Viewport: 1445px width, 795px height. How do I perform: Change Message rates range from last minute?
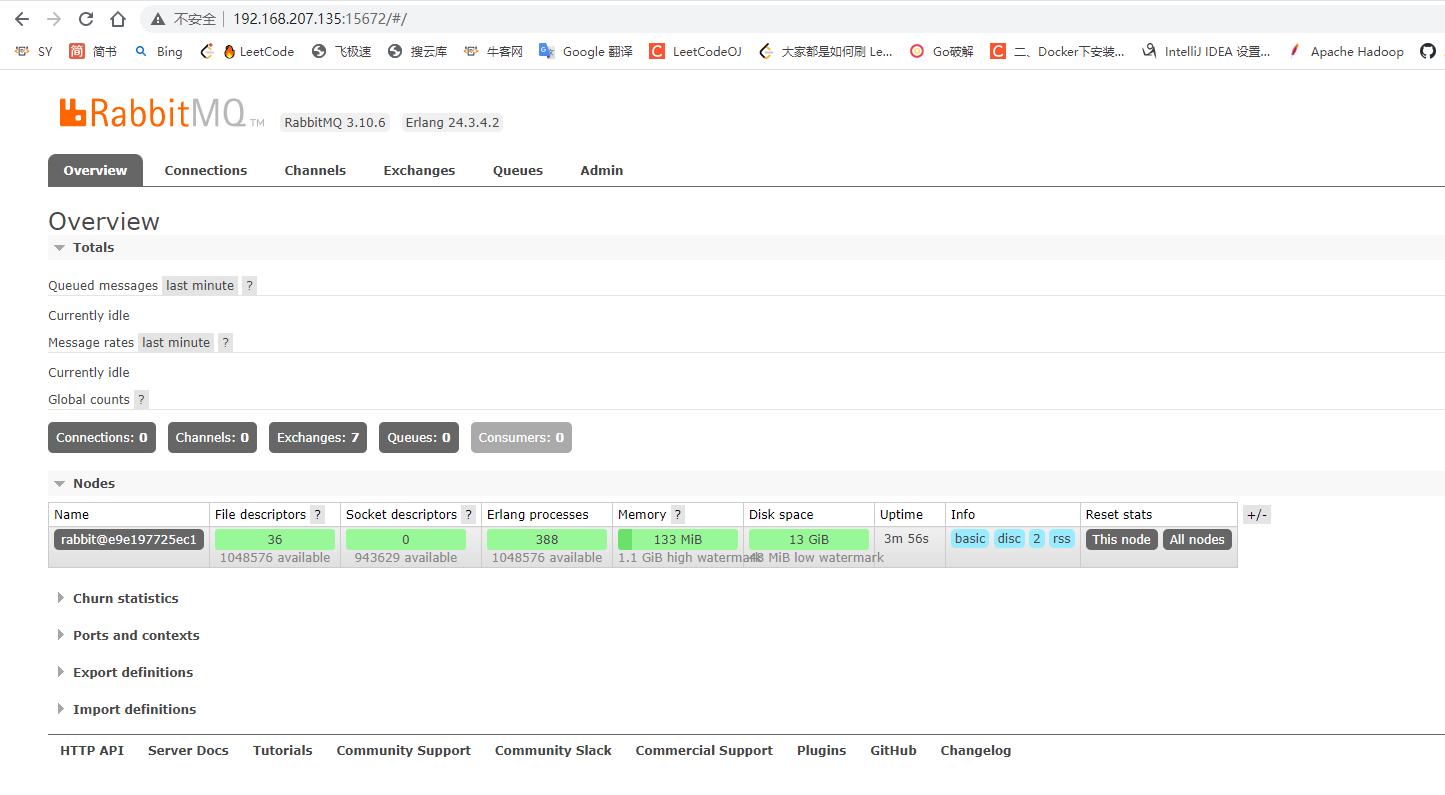(176, 342)
